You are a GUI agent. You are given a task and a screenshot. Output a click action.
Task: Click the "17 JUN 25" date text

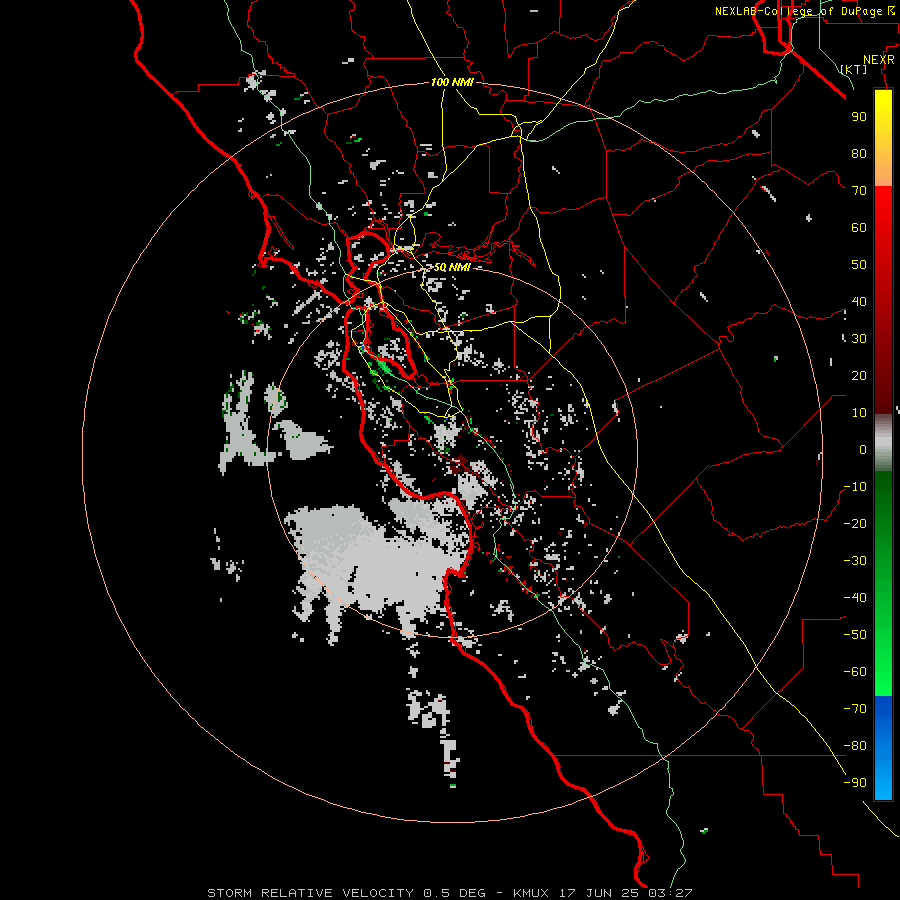click(x=599, y=893)
